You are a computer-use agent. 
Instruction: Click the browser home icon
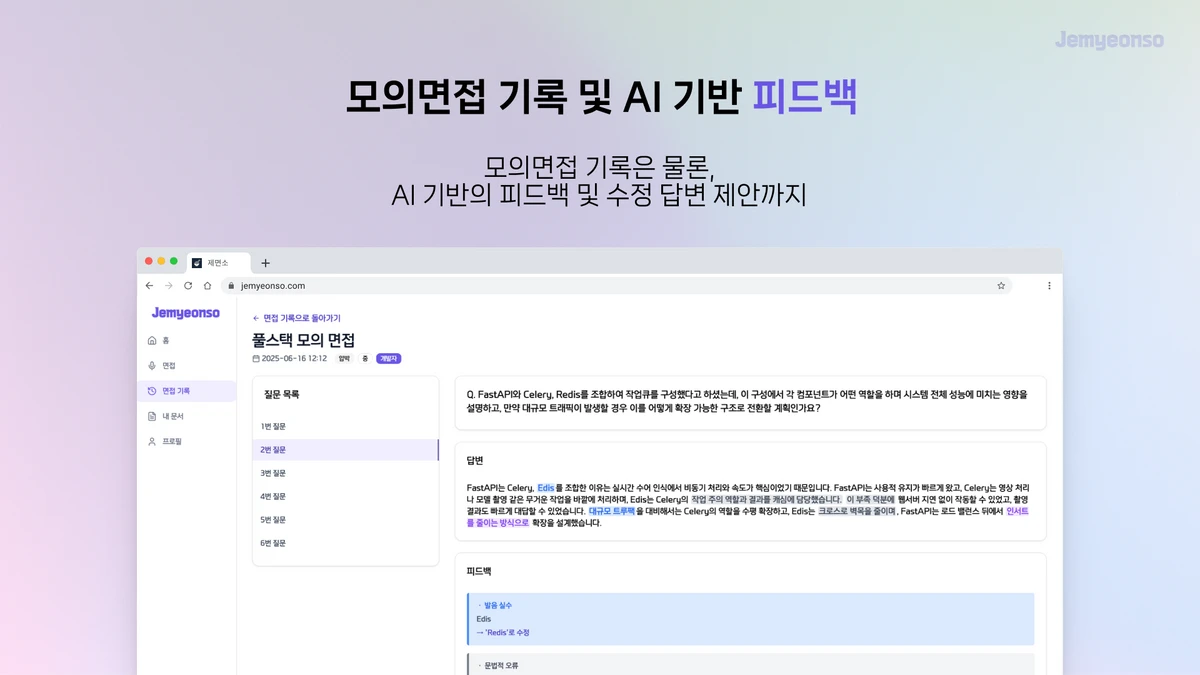click(x=207, y=285)
